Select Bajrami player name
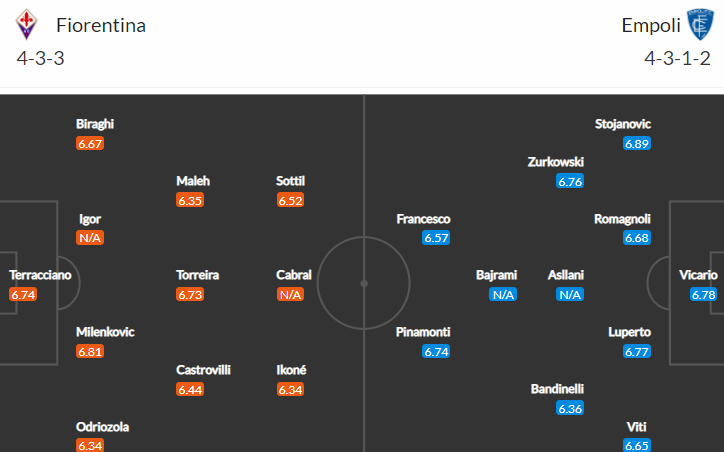Image resolution: width=724 pixels, height=452 pixels. click(x=496, y=275)
